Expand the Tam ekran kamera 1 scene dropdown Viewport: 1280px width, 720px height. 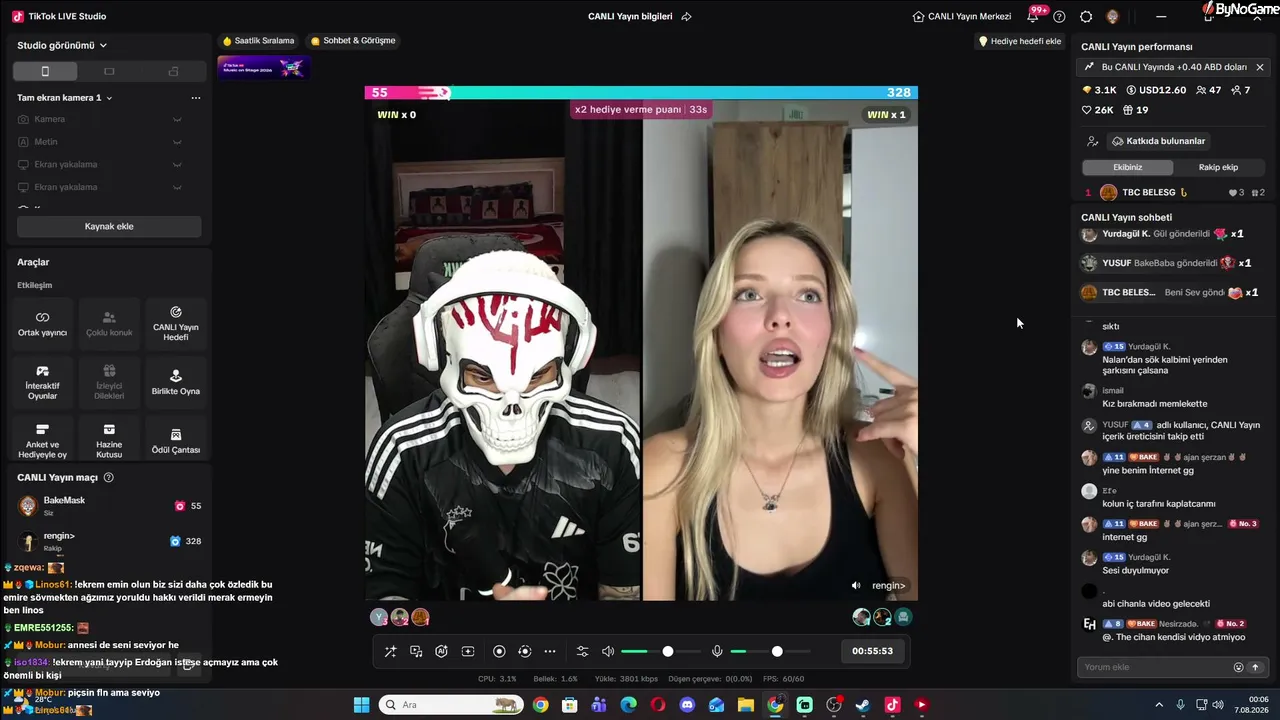65,98
